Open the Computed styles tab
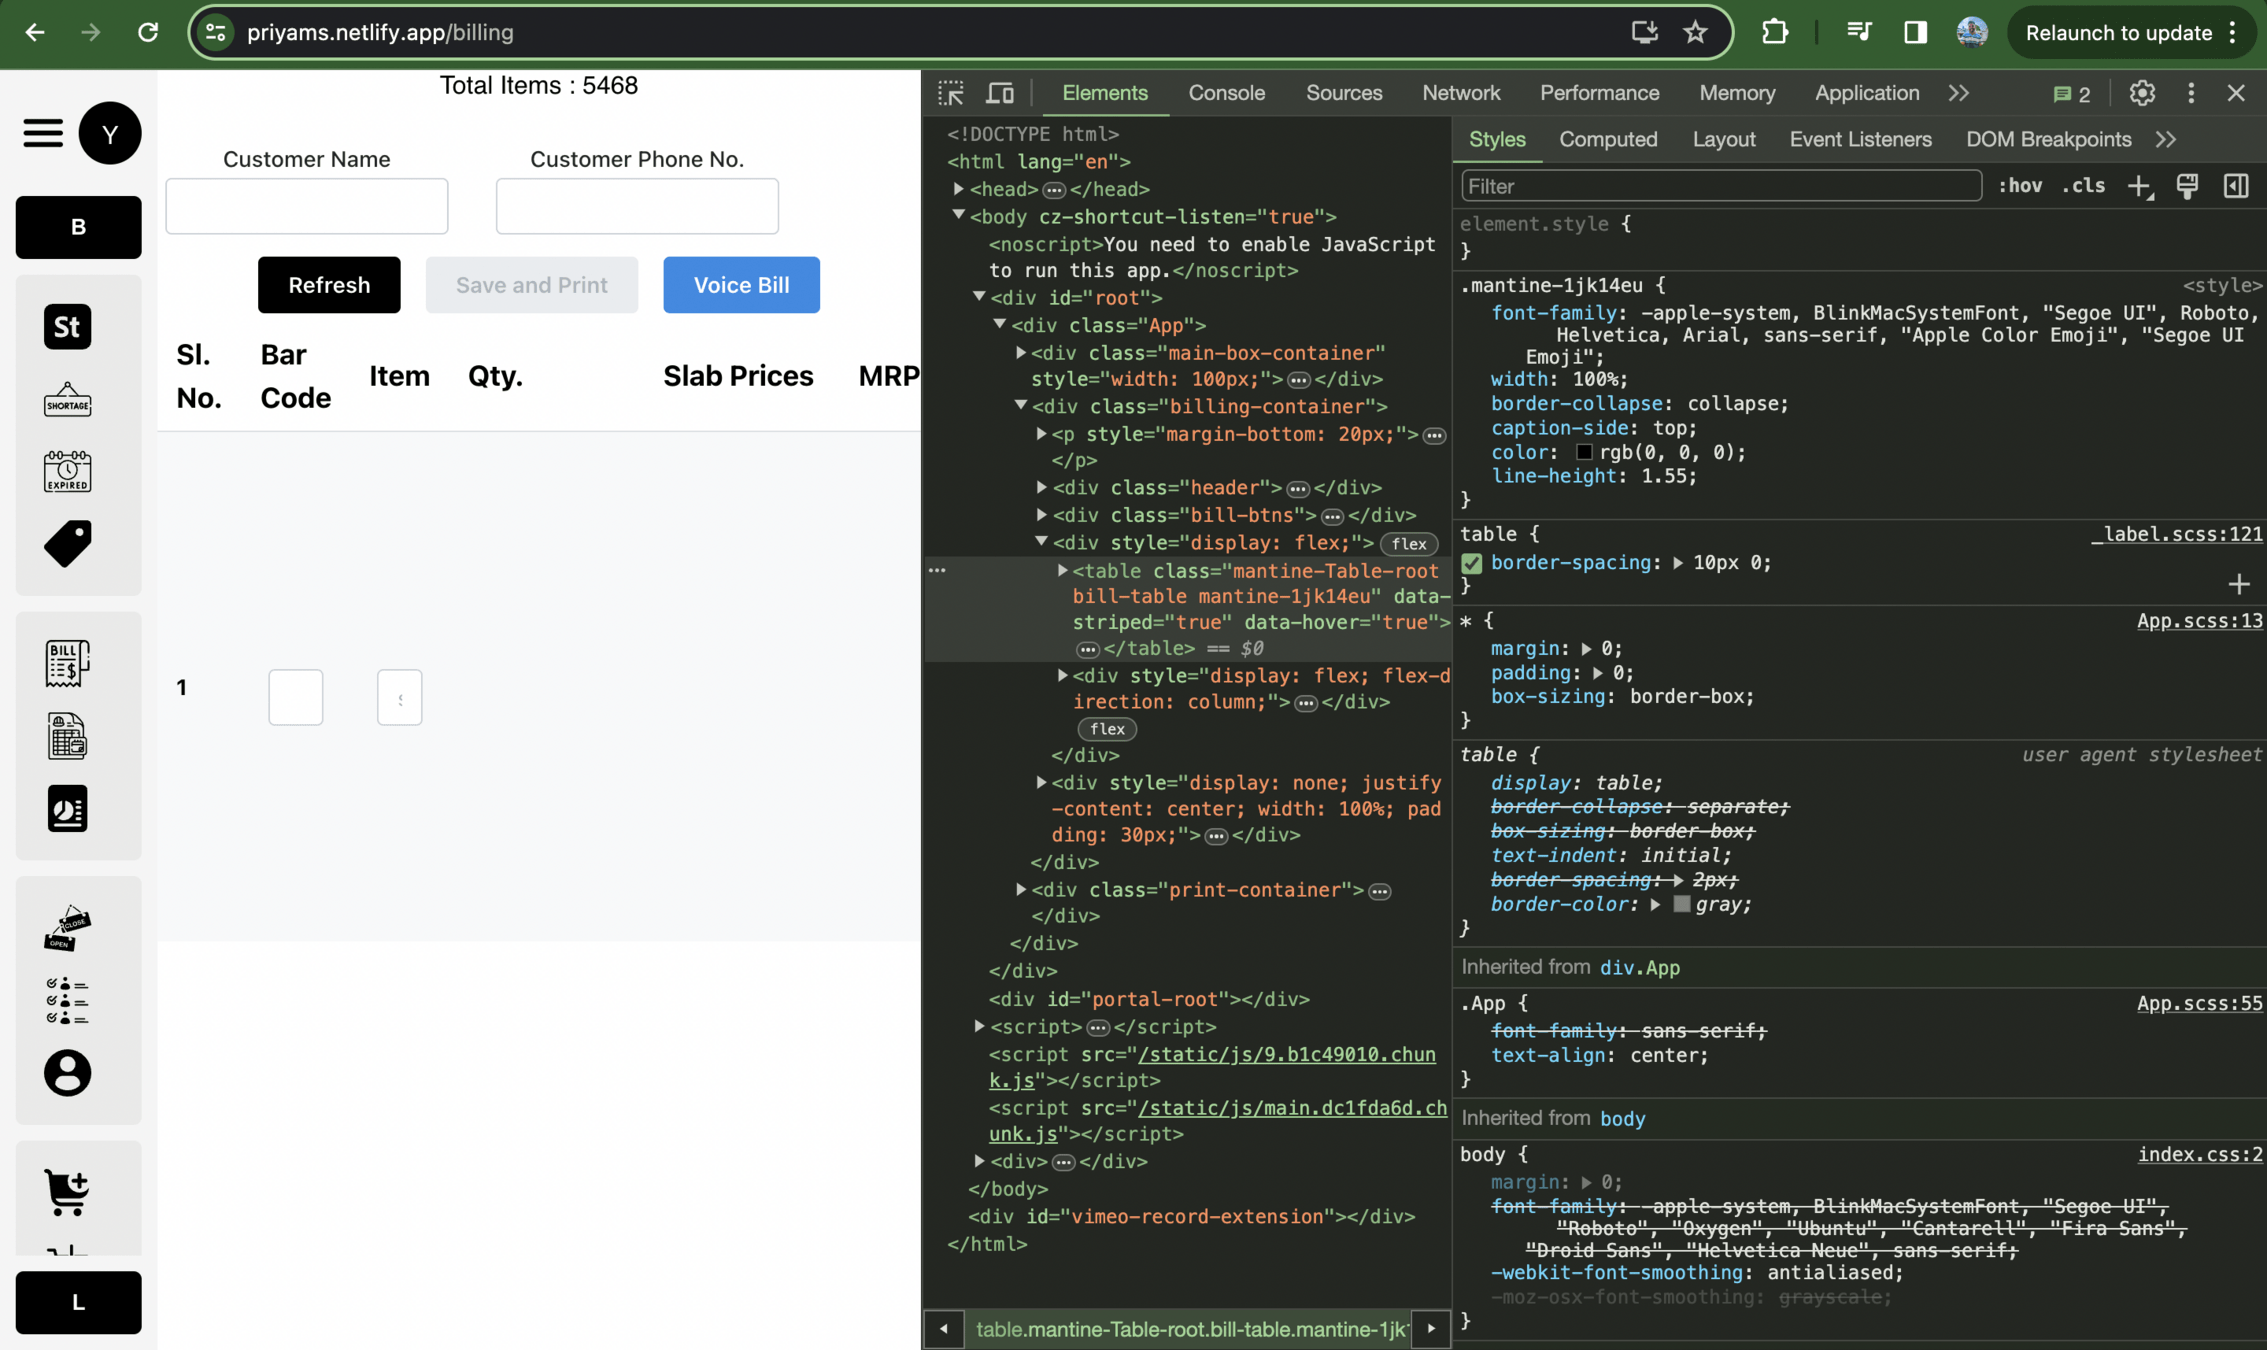Screen dimensions: 2267x1350 [1607, 139]
